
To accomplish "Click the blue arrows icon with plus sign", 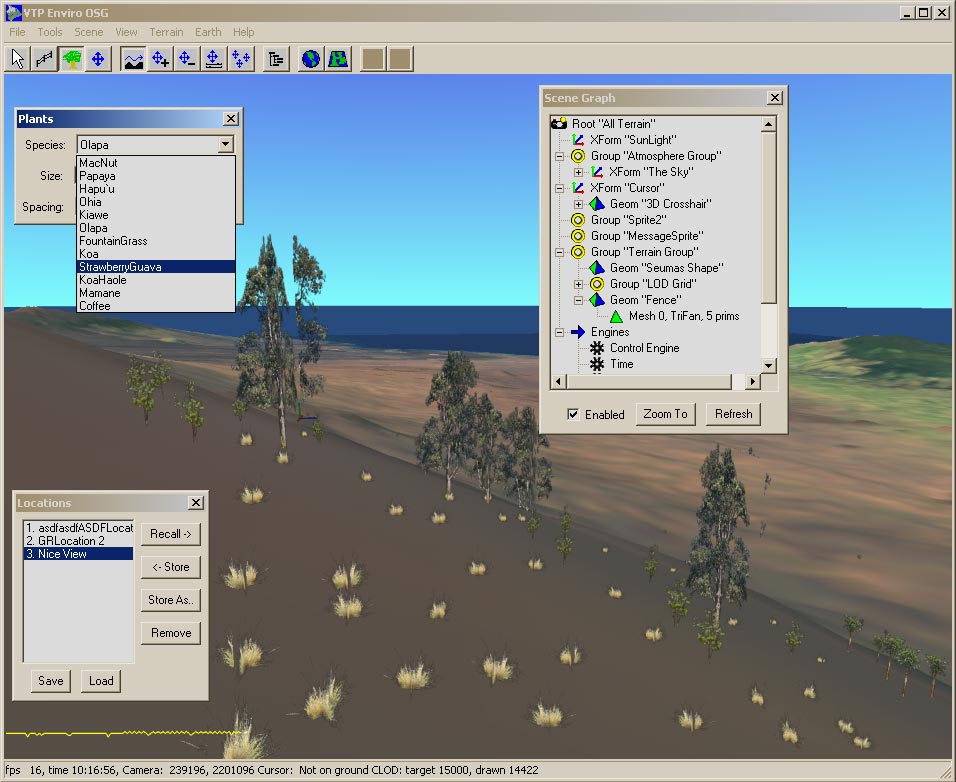I will coord(160,59).
